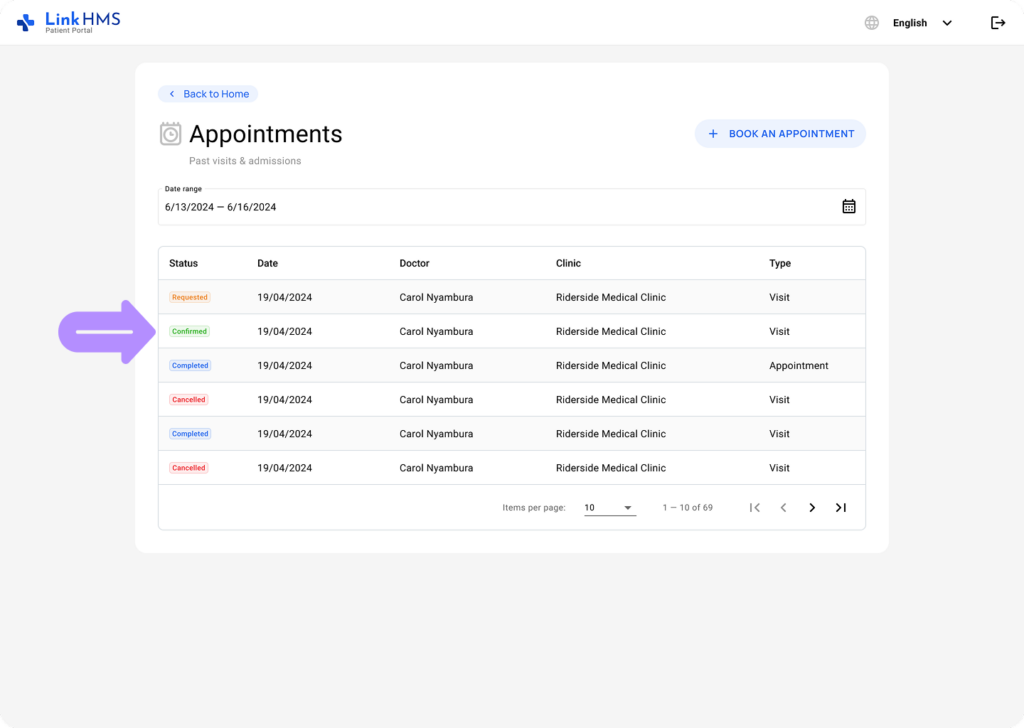
Task: Click the Status column header
Action: pos(184,263)
